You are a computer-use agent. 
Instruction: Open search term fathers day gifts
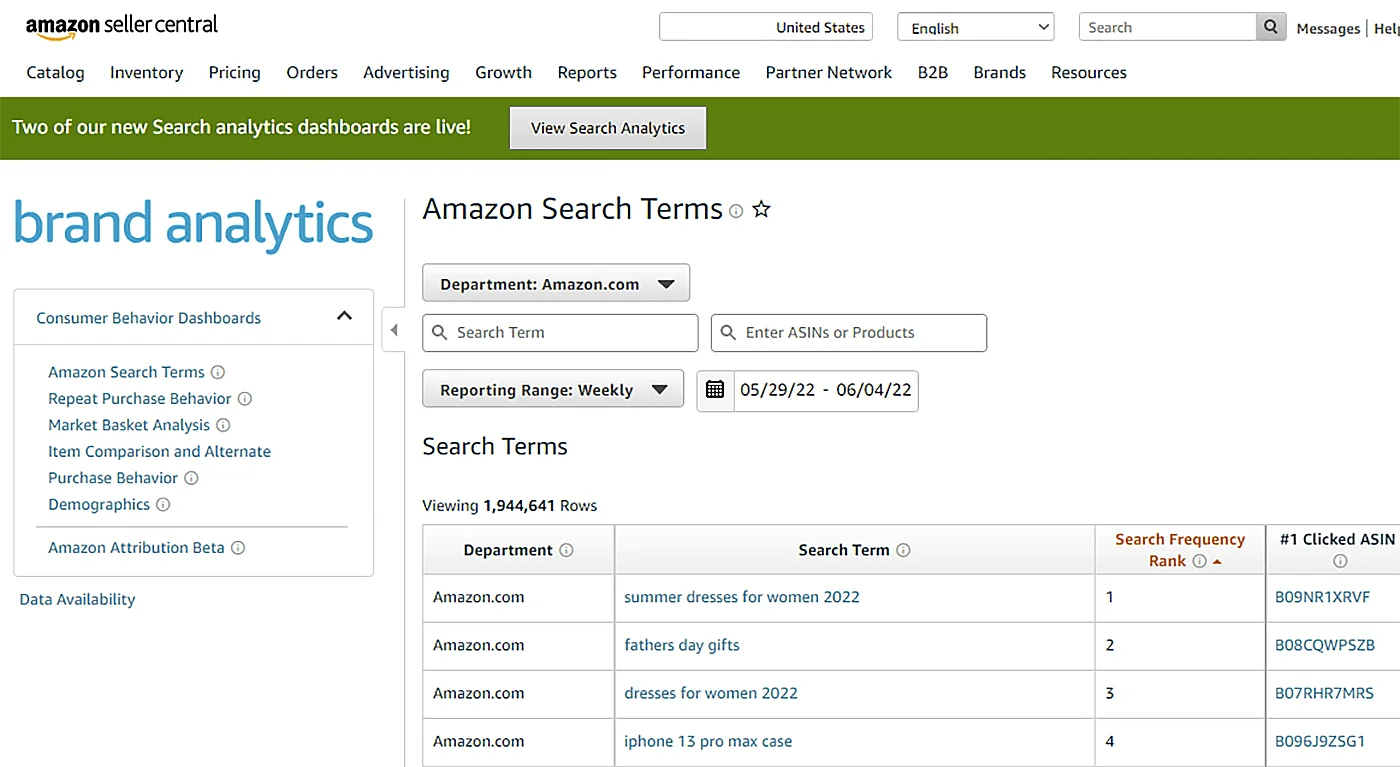(x=682, y=645)
